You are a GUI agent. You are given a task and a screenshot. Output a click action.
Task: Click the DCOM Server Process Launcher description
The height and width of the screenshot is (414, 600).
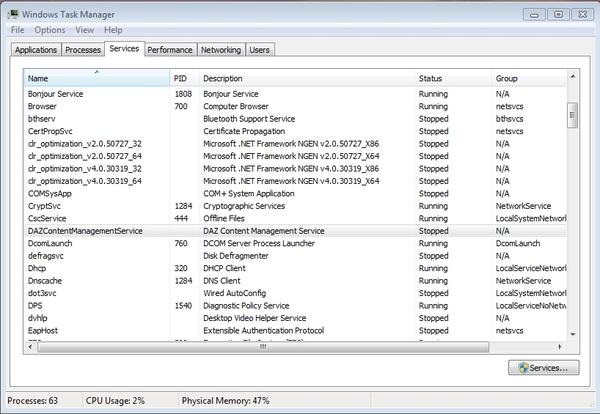[259, 243]
